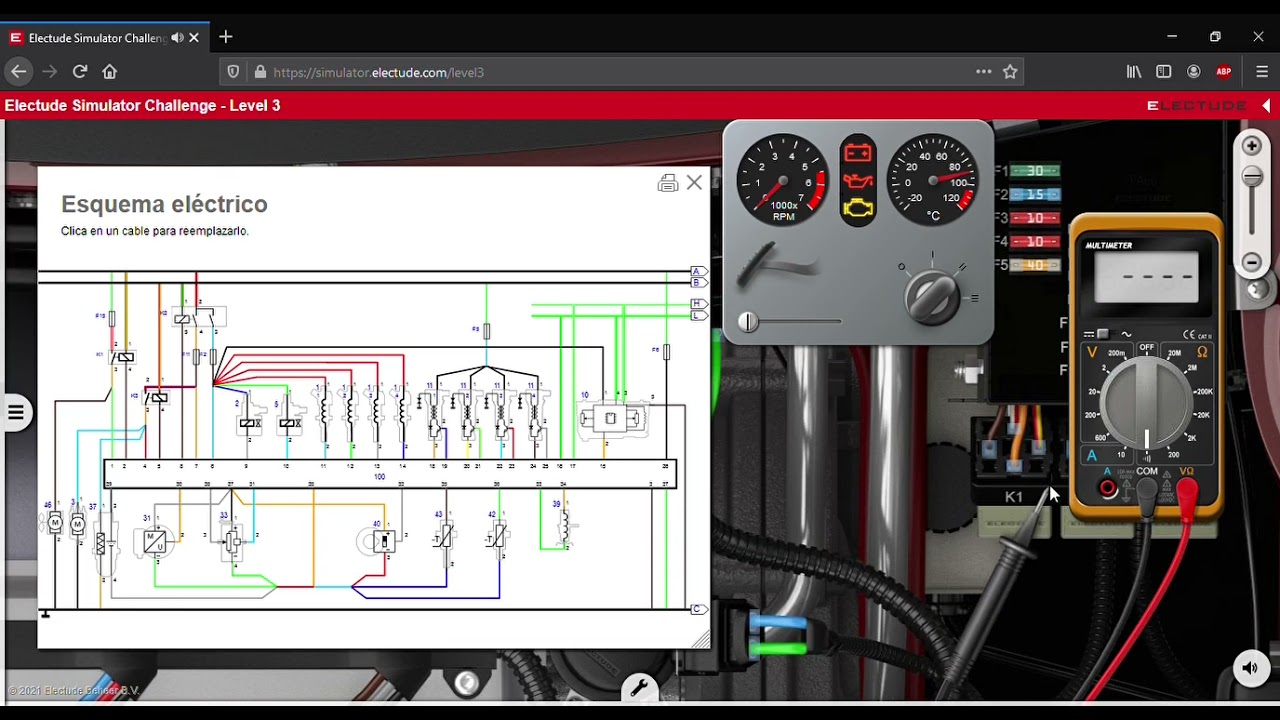This screenshot has height=720, width=1280.
Task: Open the Adblock Plus extension
Action: tap(1224, 72)
